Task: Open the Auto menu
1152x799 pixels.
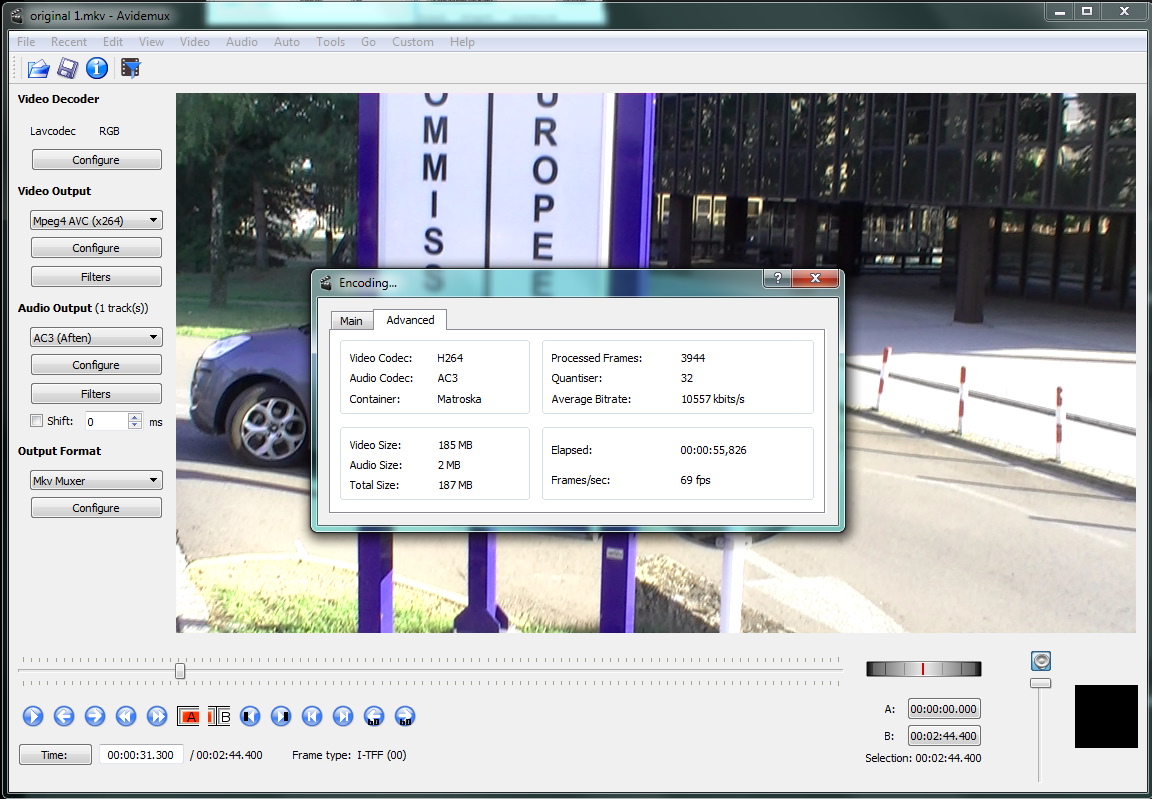Action: (287, 42)
